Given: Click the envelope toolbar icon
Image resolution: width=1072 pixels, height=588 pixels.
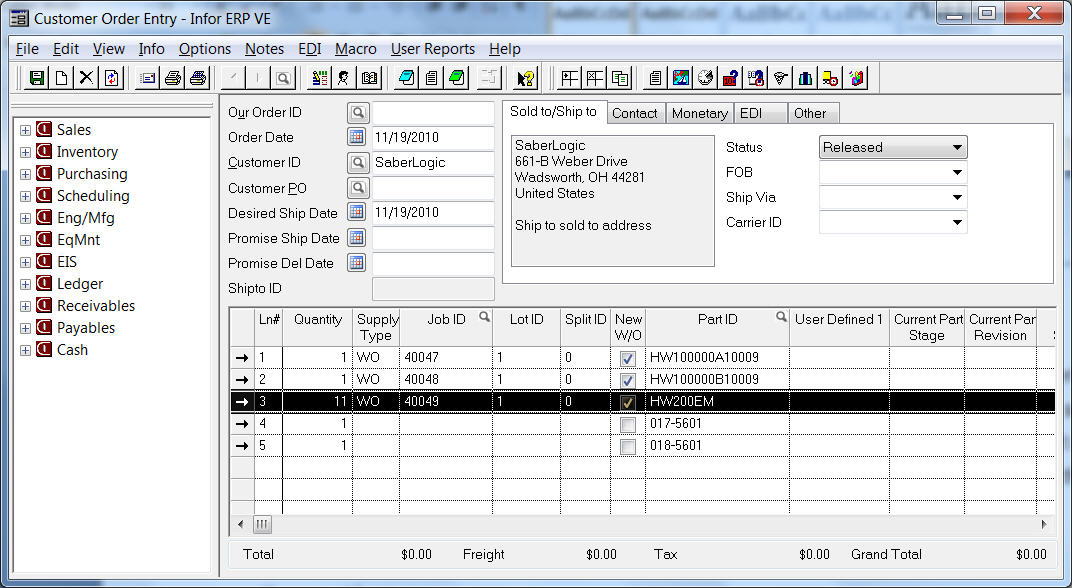Looking at the screenshot, I should pyautogui.click(x=148, y=78).
